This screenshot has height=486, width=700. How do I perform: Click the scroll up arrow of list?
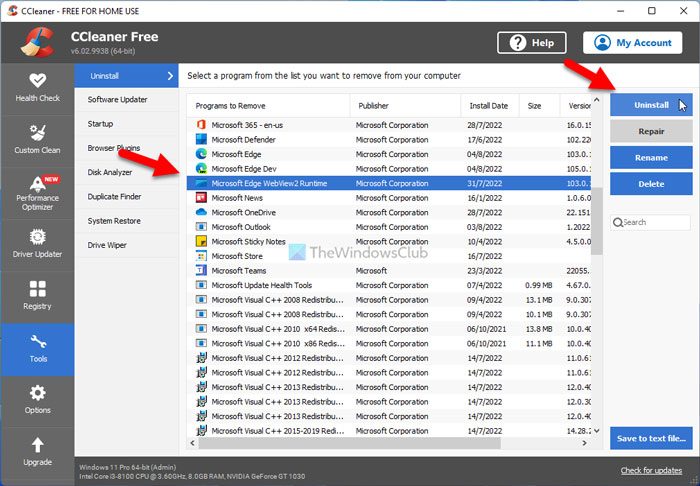(597, 100)
